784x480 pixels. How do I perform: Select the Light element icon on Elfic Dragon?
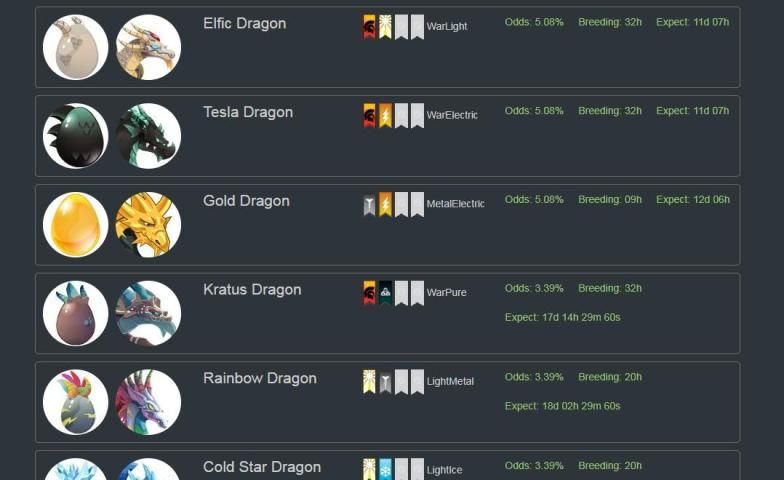tap(385, 26)
